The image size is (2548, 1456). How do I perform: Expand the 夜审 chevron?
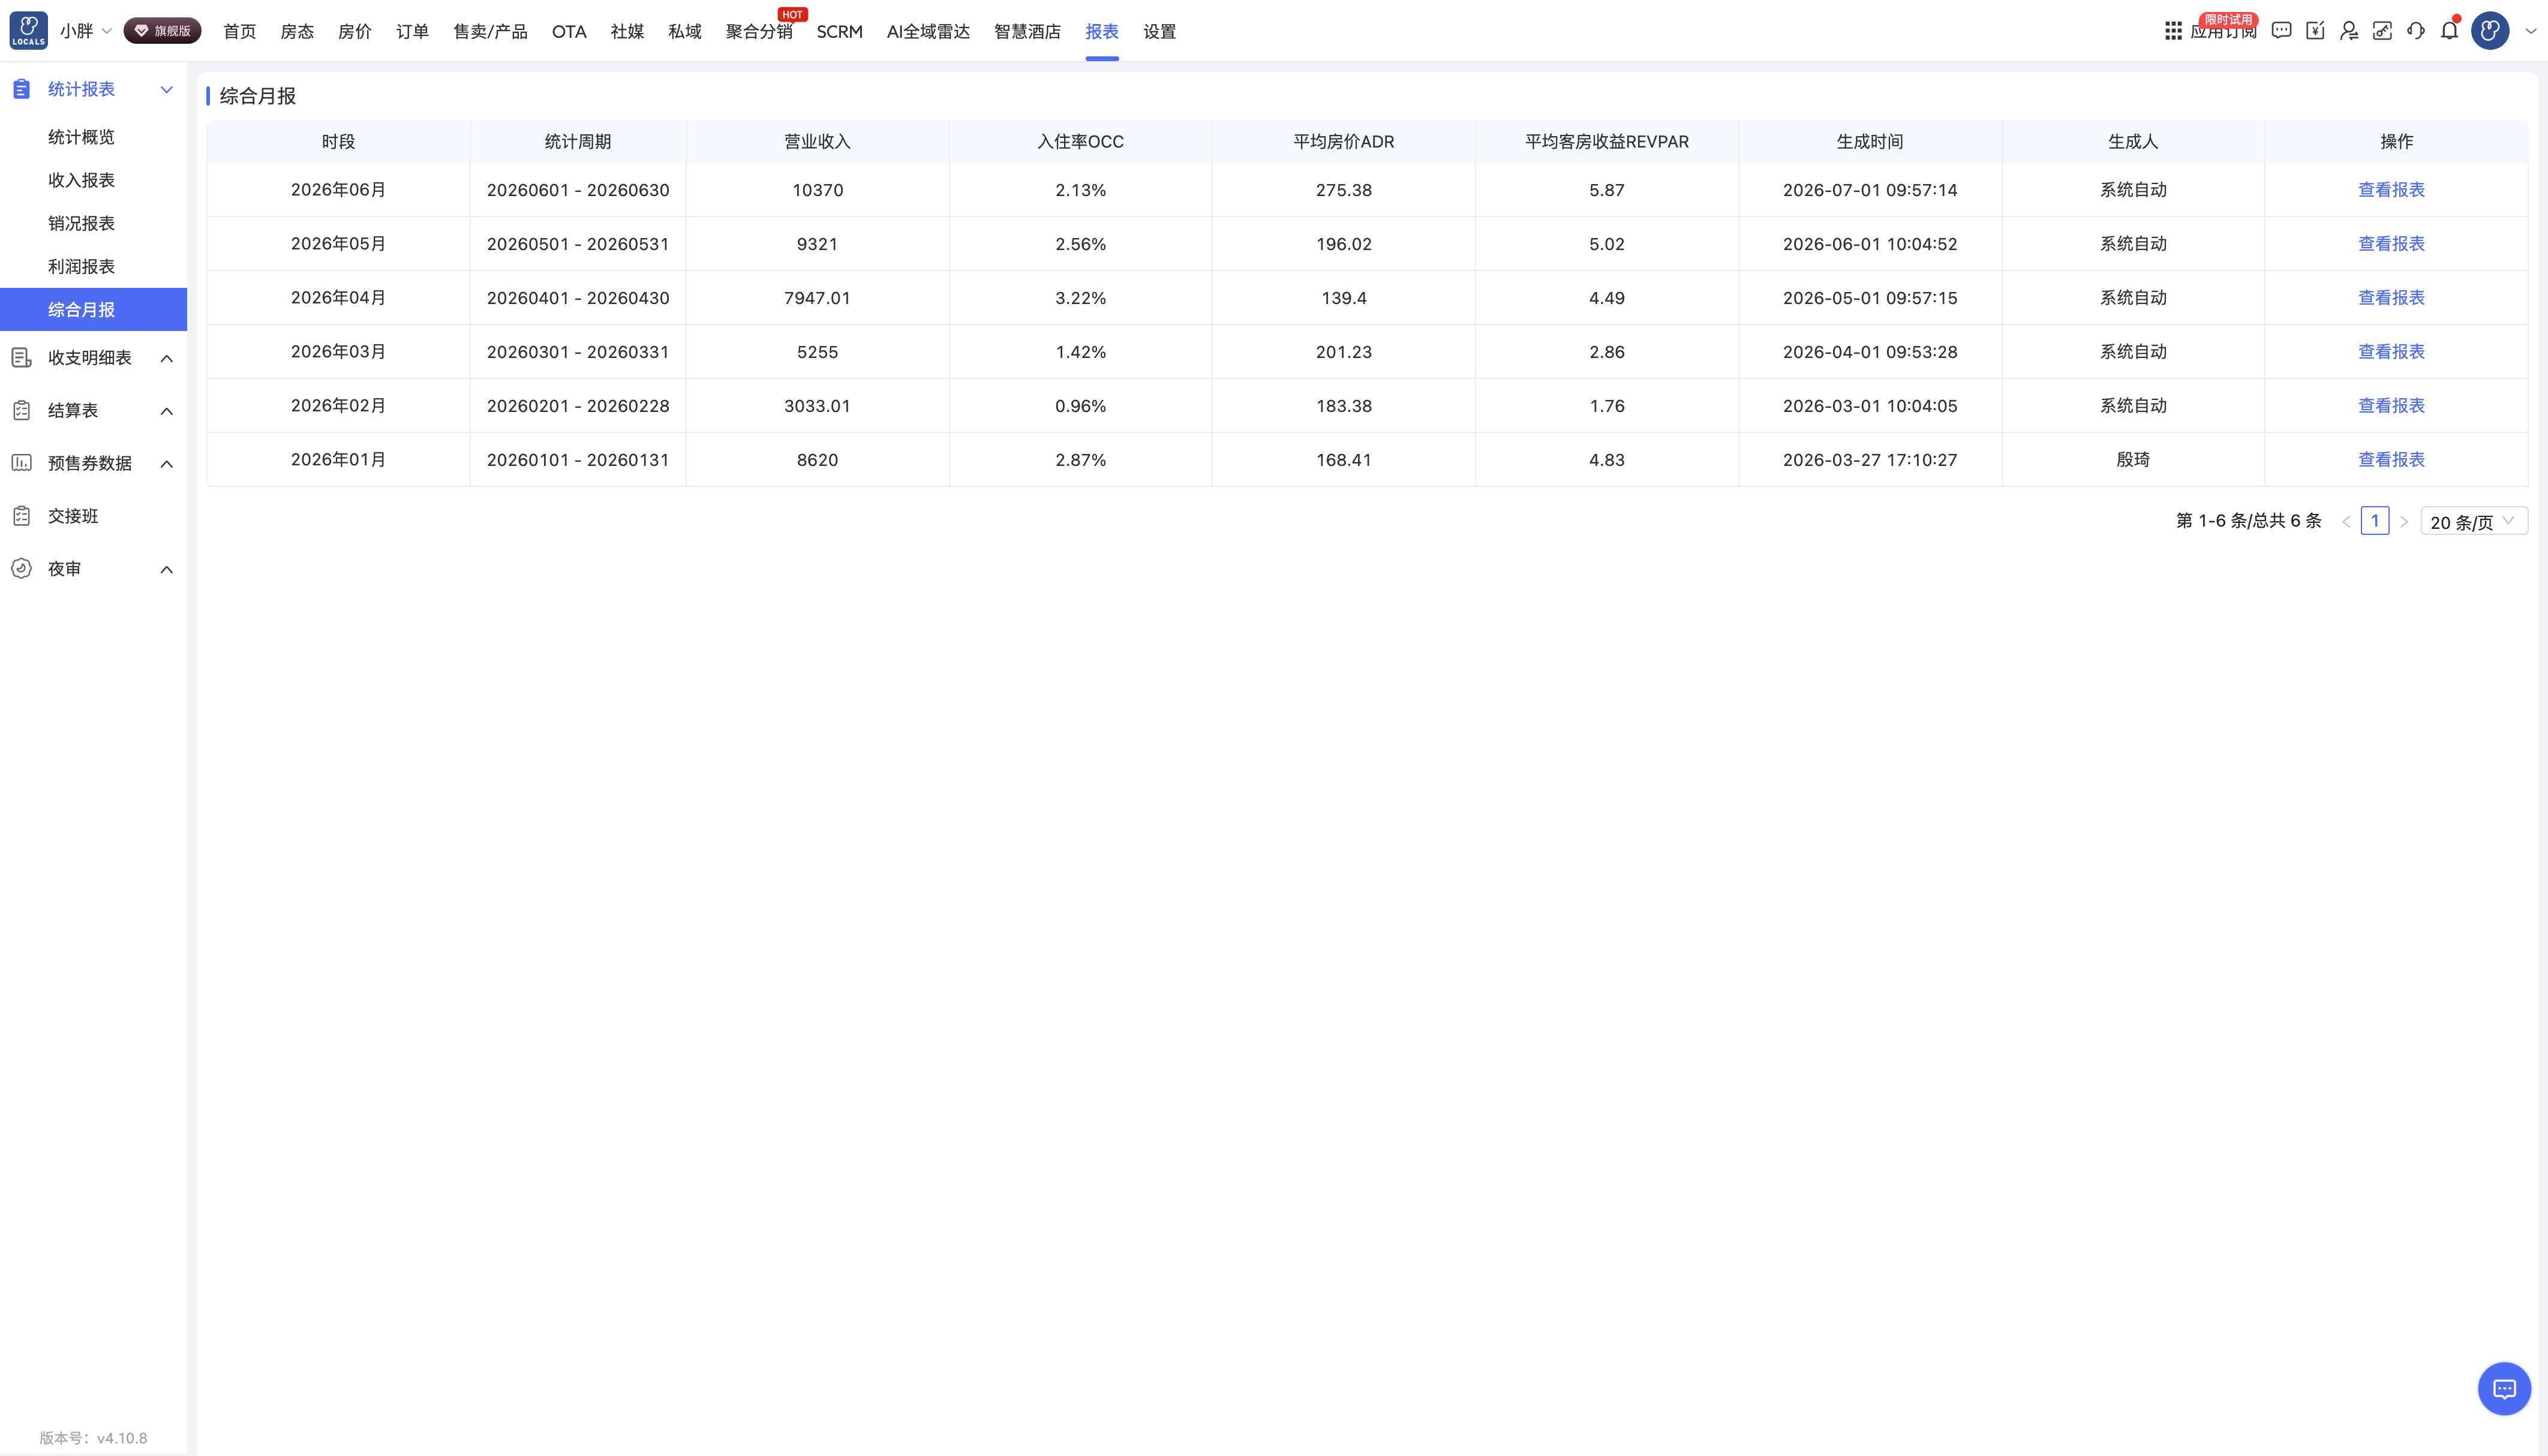167,570
